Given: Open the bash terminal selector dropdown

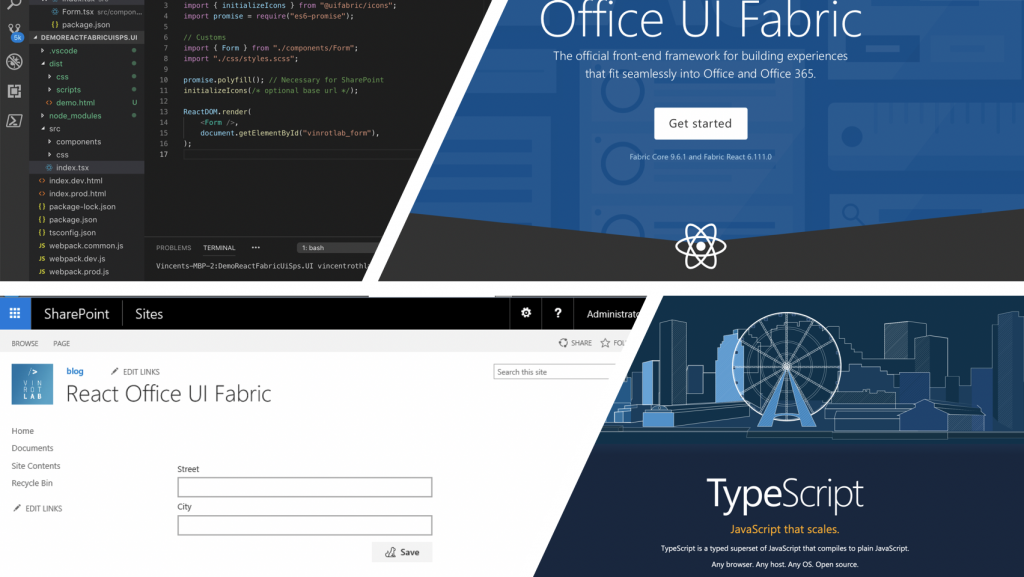Looking at the screenshot, I should (x=335, y=247).
